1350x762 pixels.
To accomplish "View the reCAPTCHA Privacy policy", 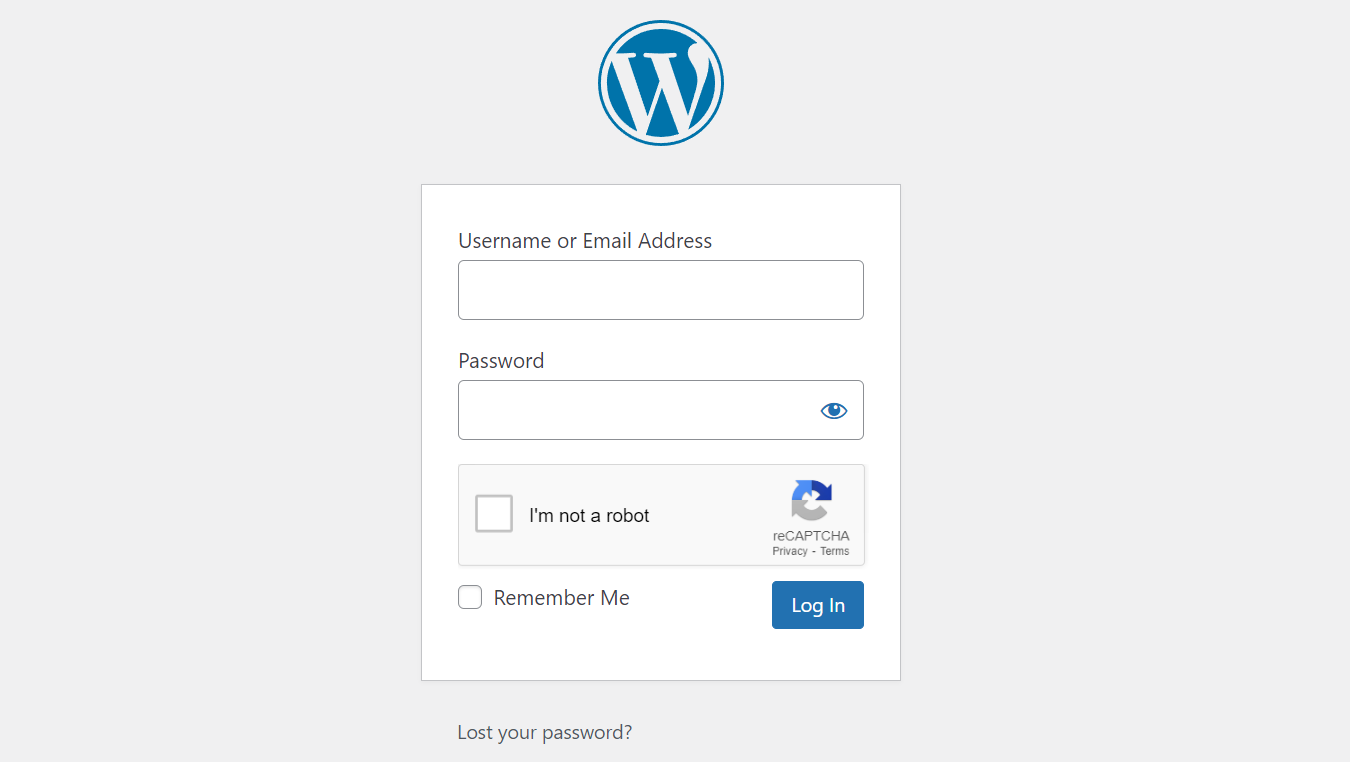I will point(789,550).
